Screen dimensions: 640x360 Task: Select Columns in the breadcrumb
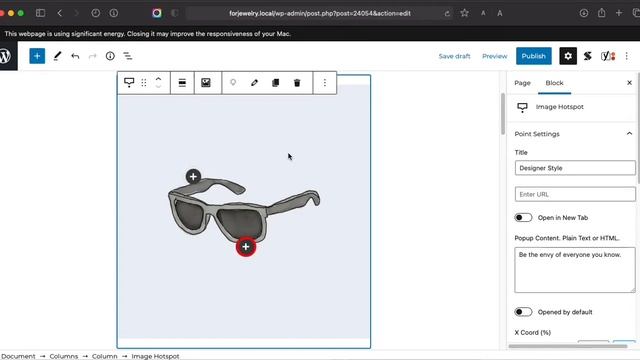[64, 356]
